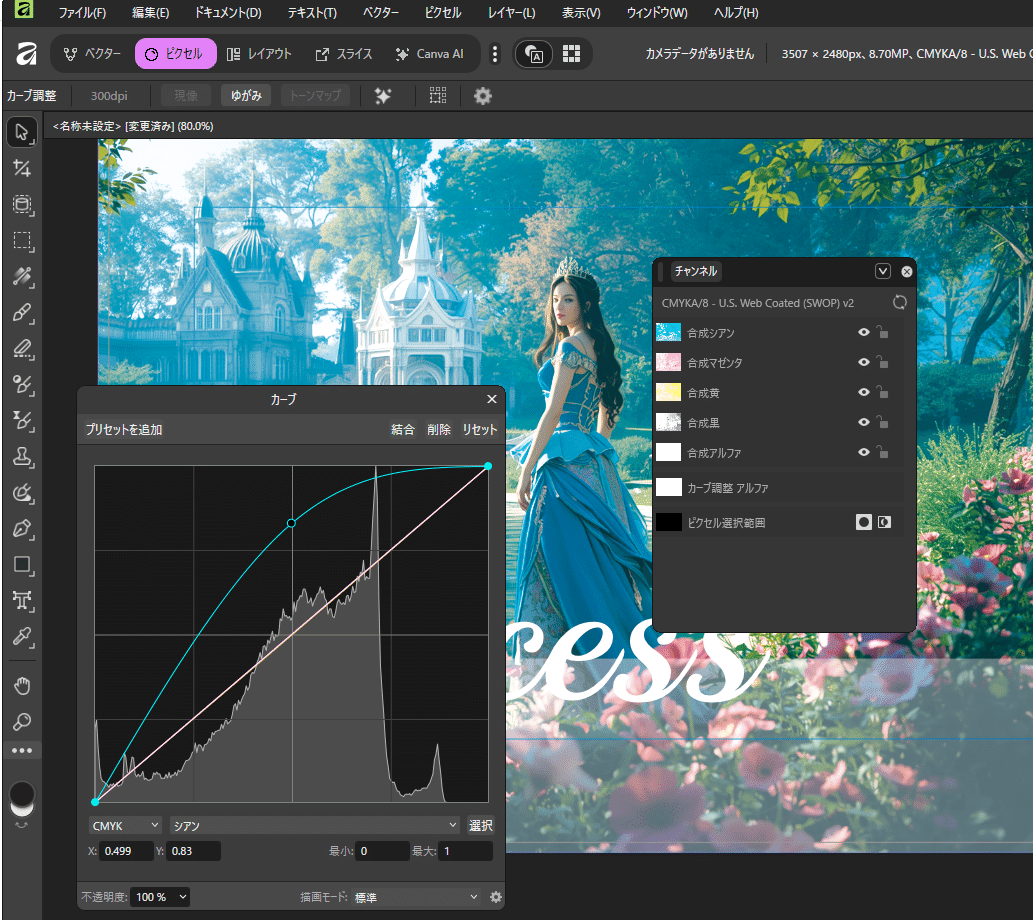This screenshot has height=920, width=1033.
Task: Select the Rectangular Marquee tool
Action: [22, 241]
